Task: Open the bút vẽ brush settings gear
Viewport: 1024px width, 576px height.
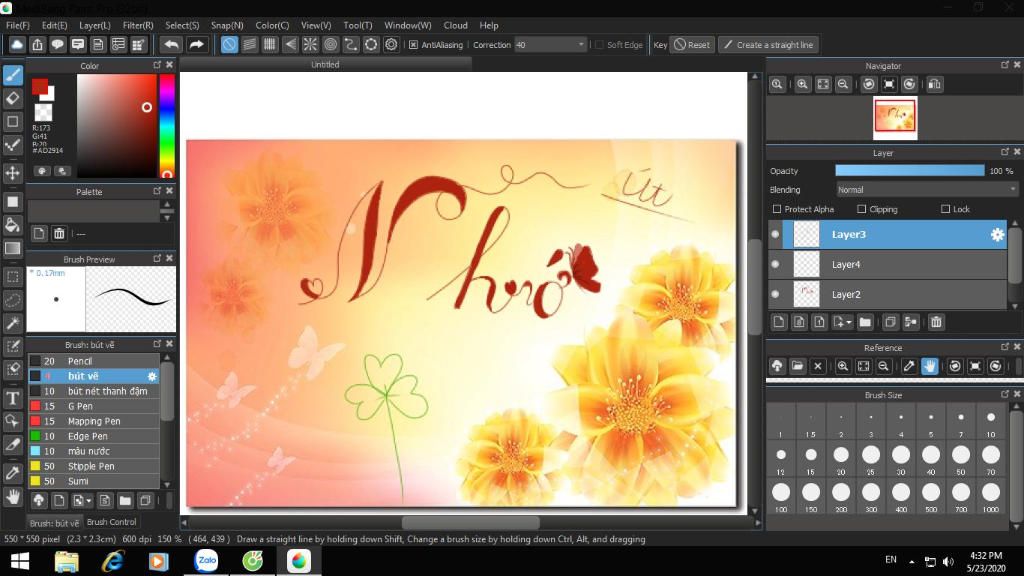Action: pos(152,376)
